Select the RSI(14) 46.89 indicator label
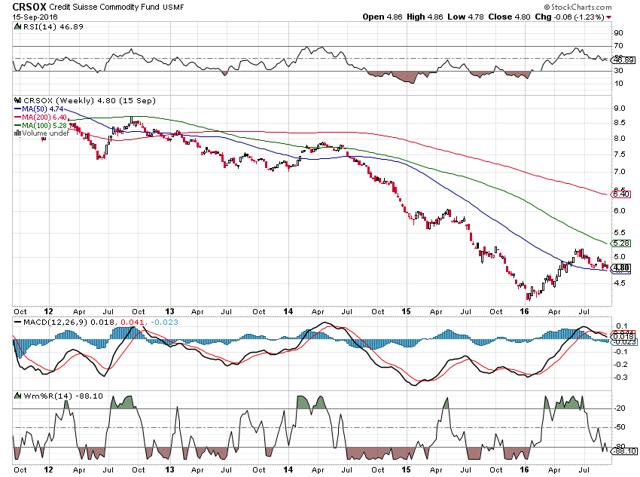The width and height of the screenshot is (640, 477). (x=53, y=27)
